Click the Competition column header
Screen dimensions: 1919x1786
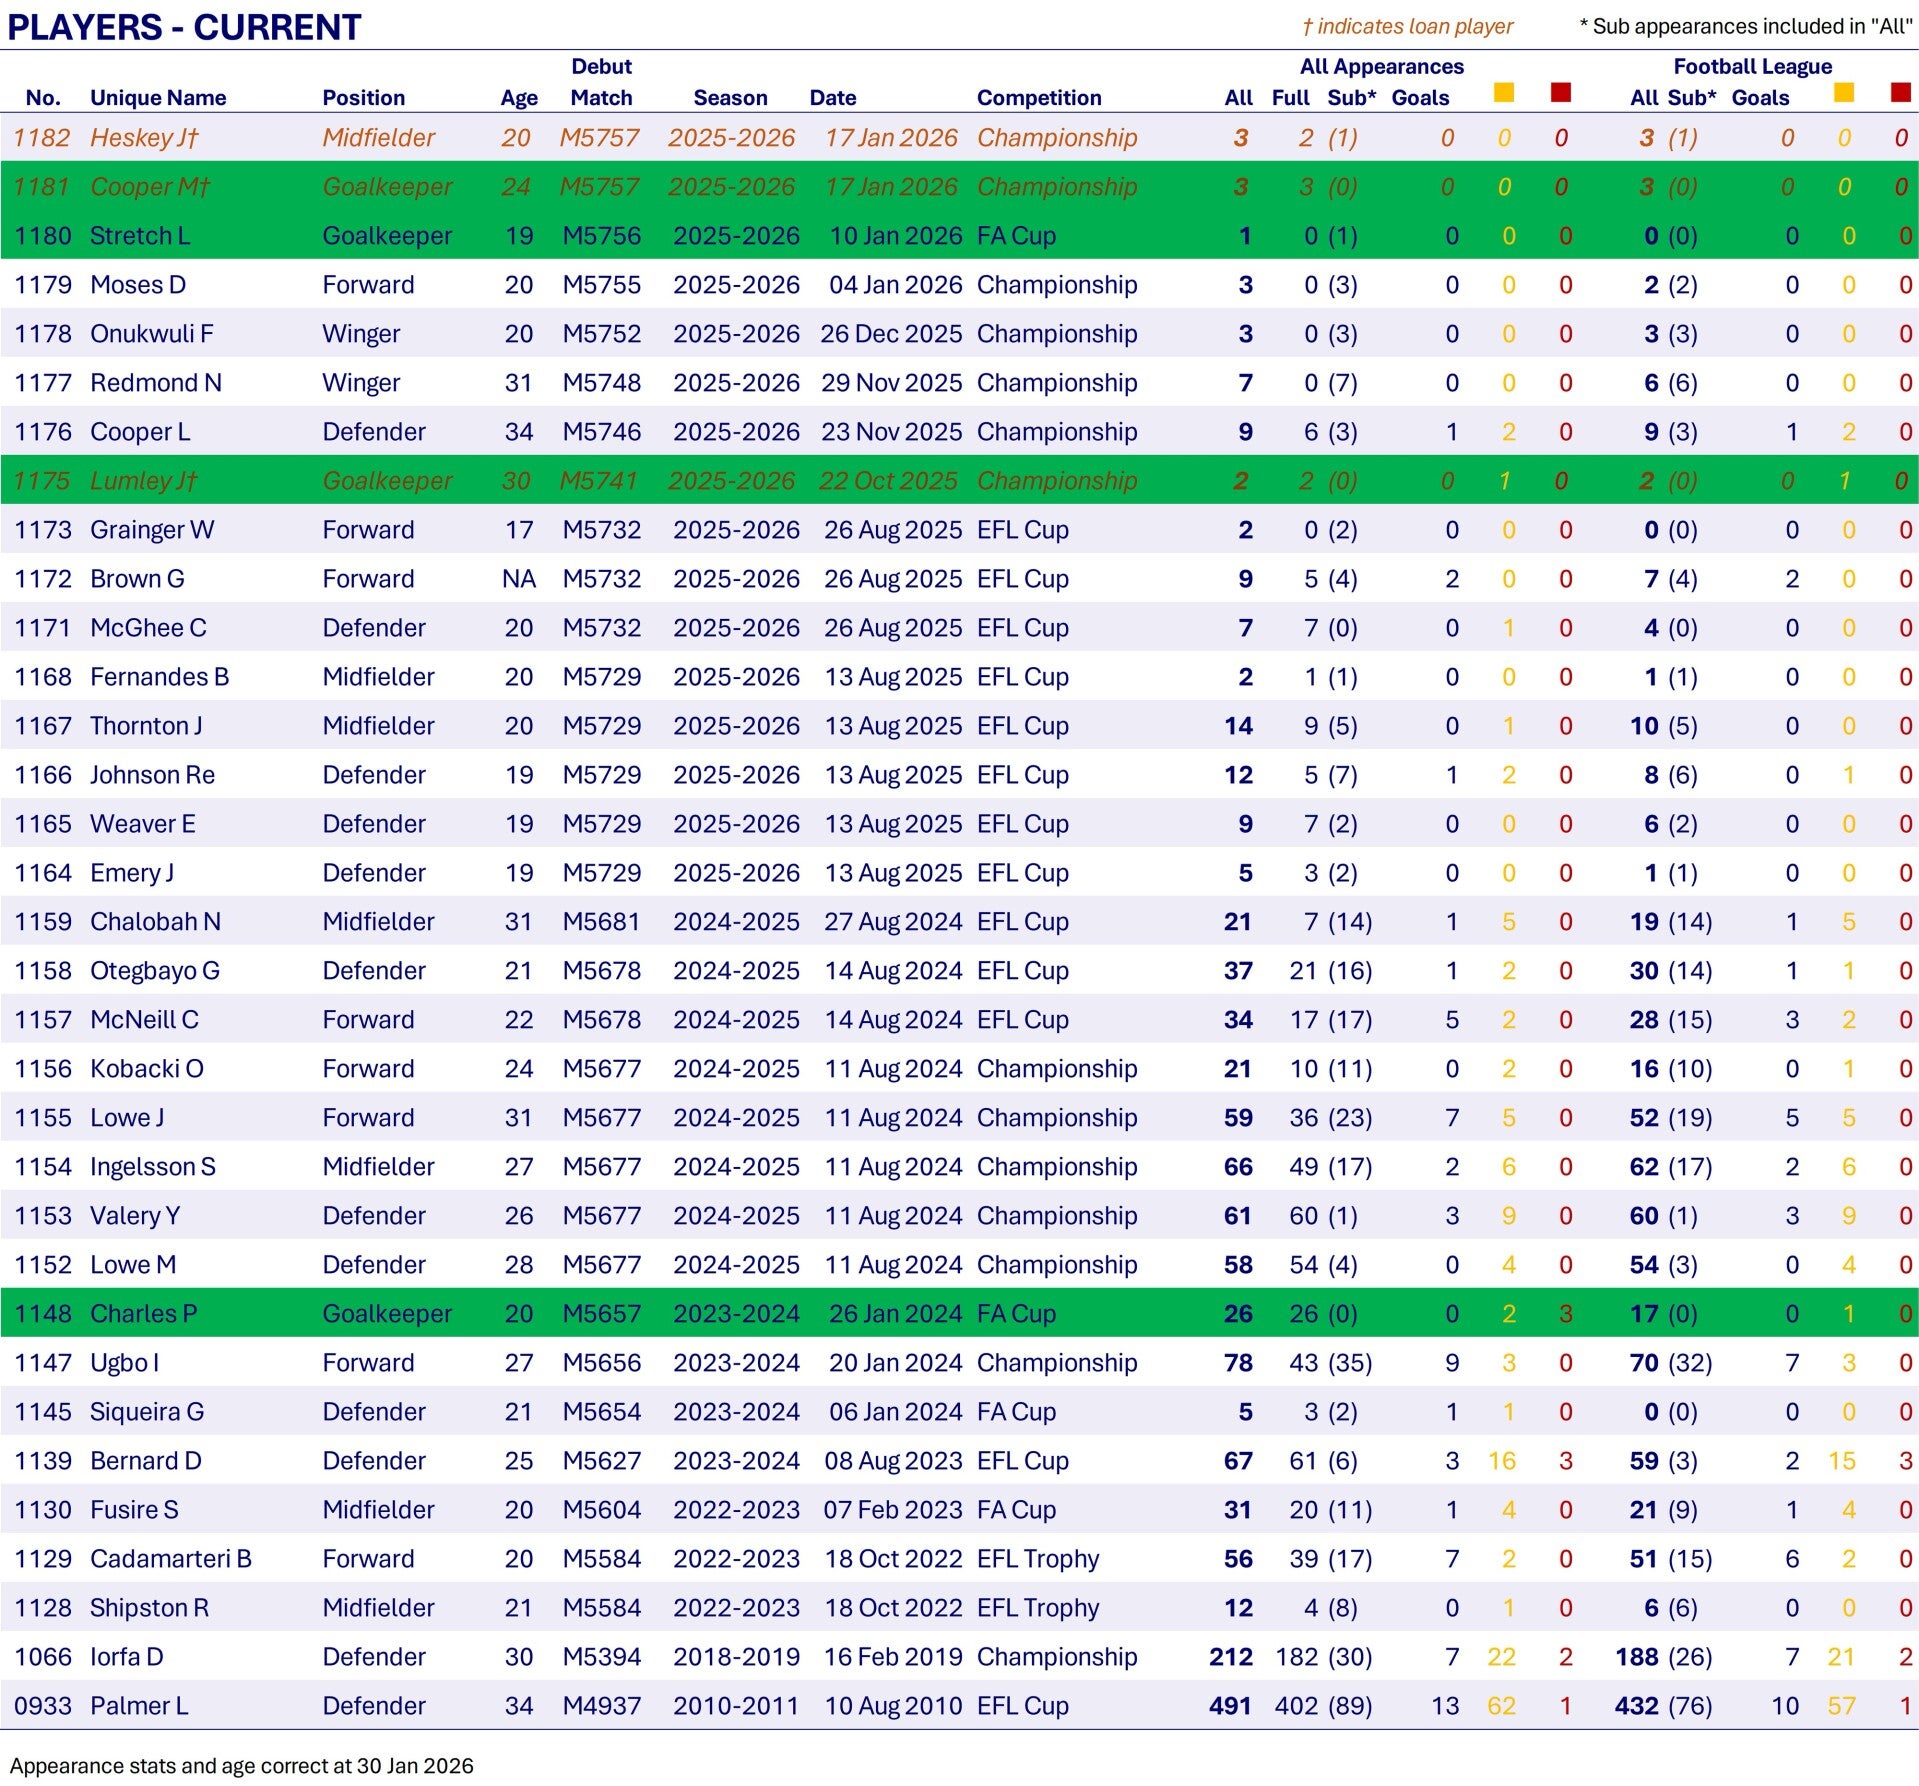(1038, 98)
